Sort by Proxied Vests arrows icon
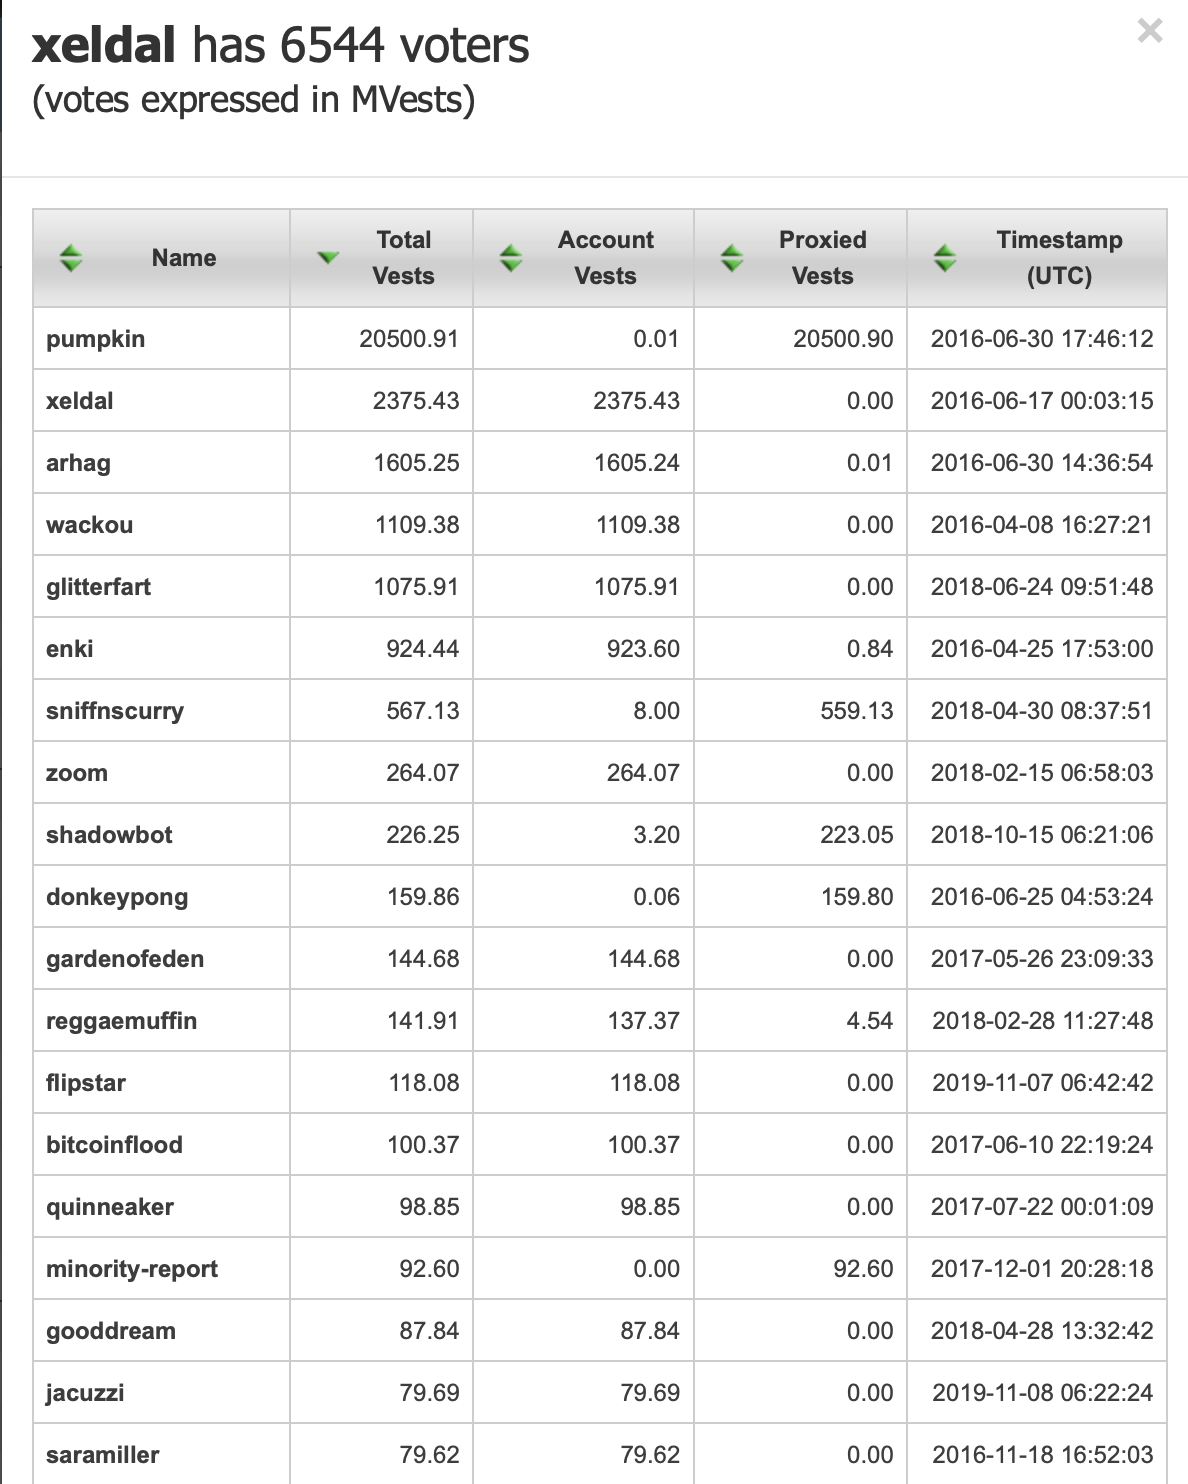 732,258
